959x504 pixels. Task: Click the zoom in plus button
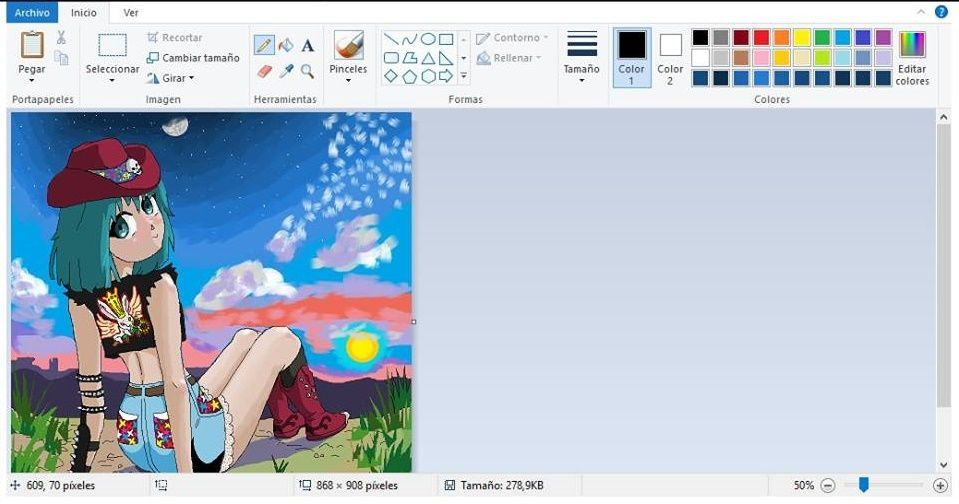(940, 485)
